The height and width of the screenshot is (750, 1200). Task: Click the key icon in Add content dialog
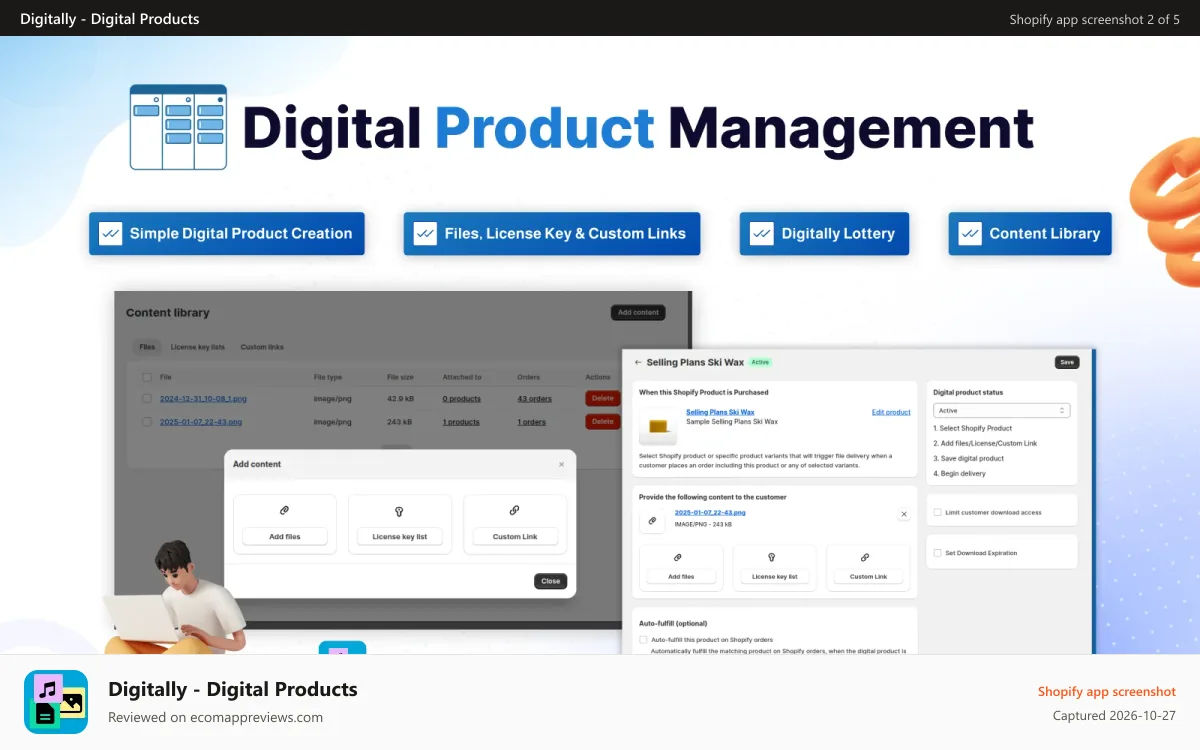[400, 510]
